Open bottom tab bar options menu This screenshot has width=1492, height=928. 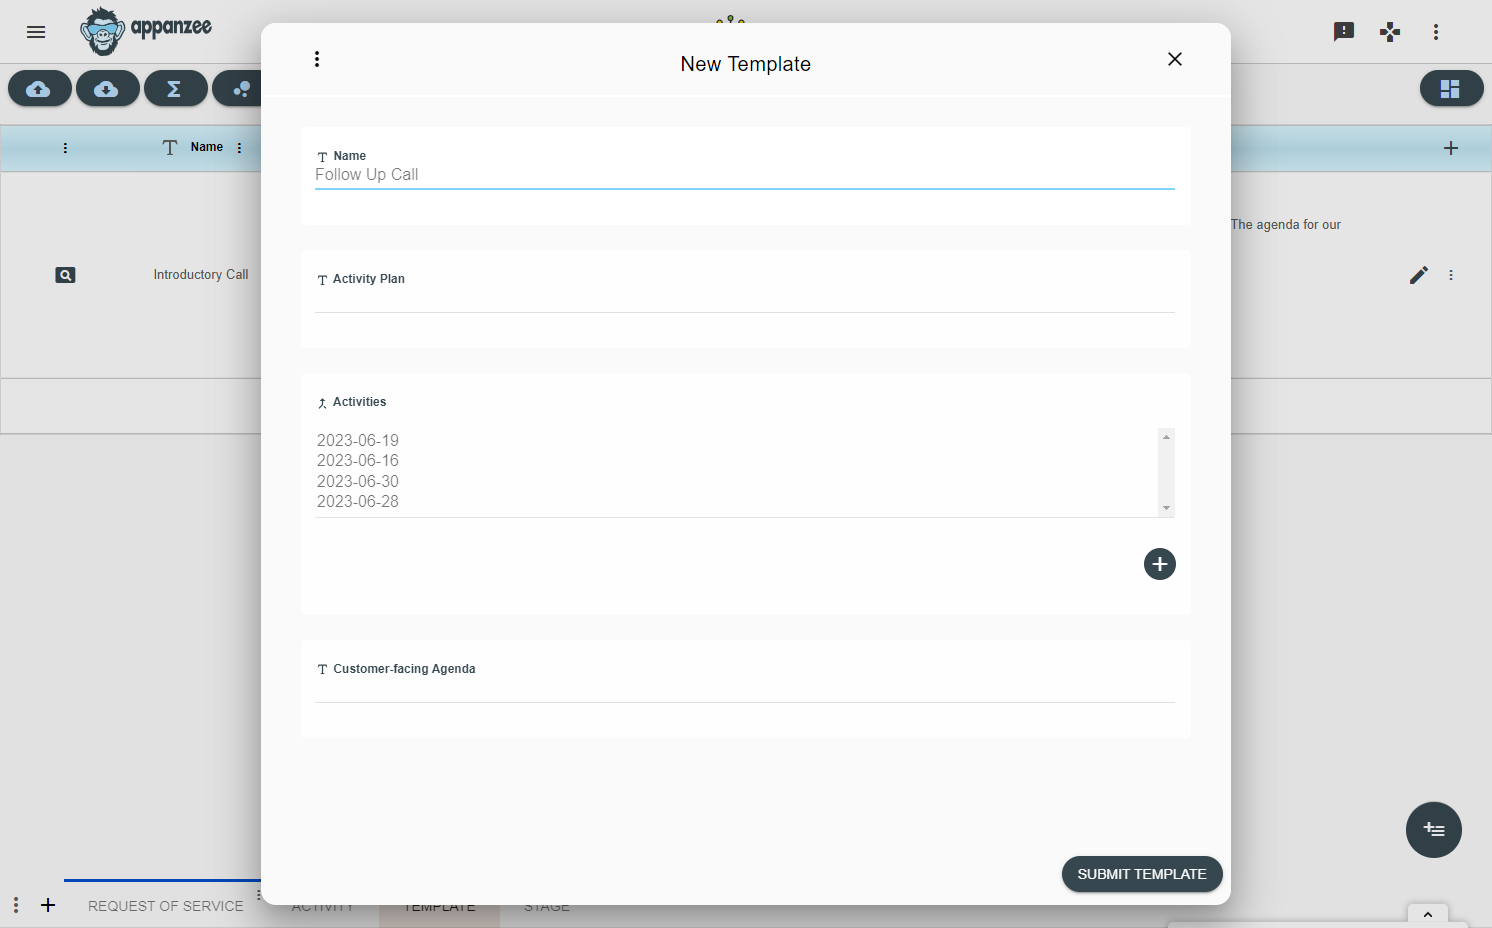(x=16, y=905)
